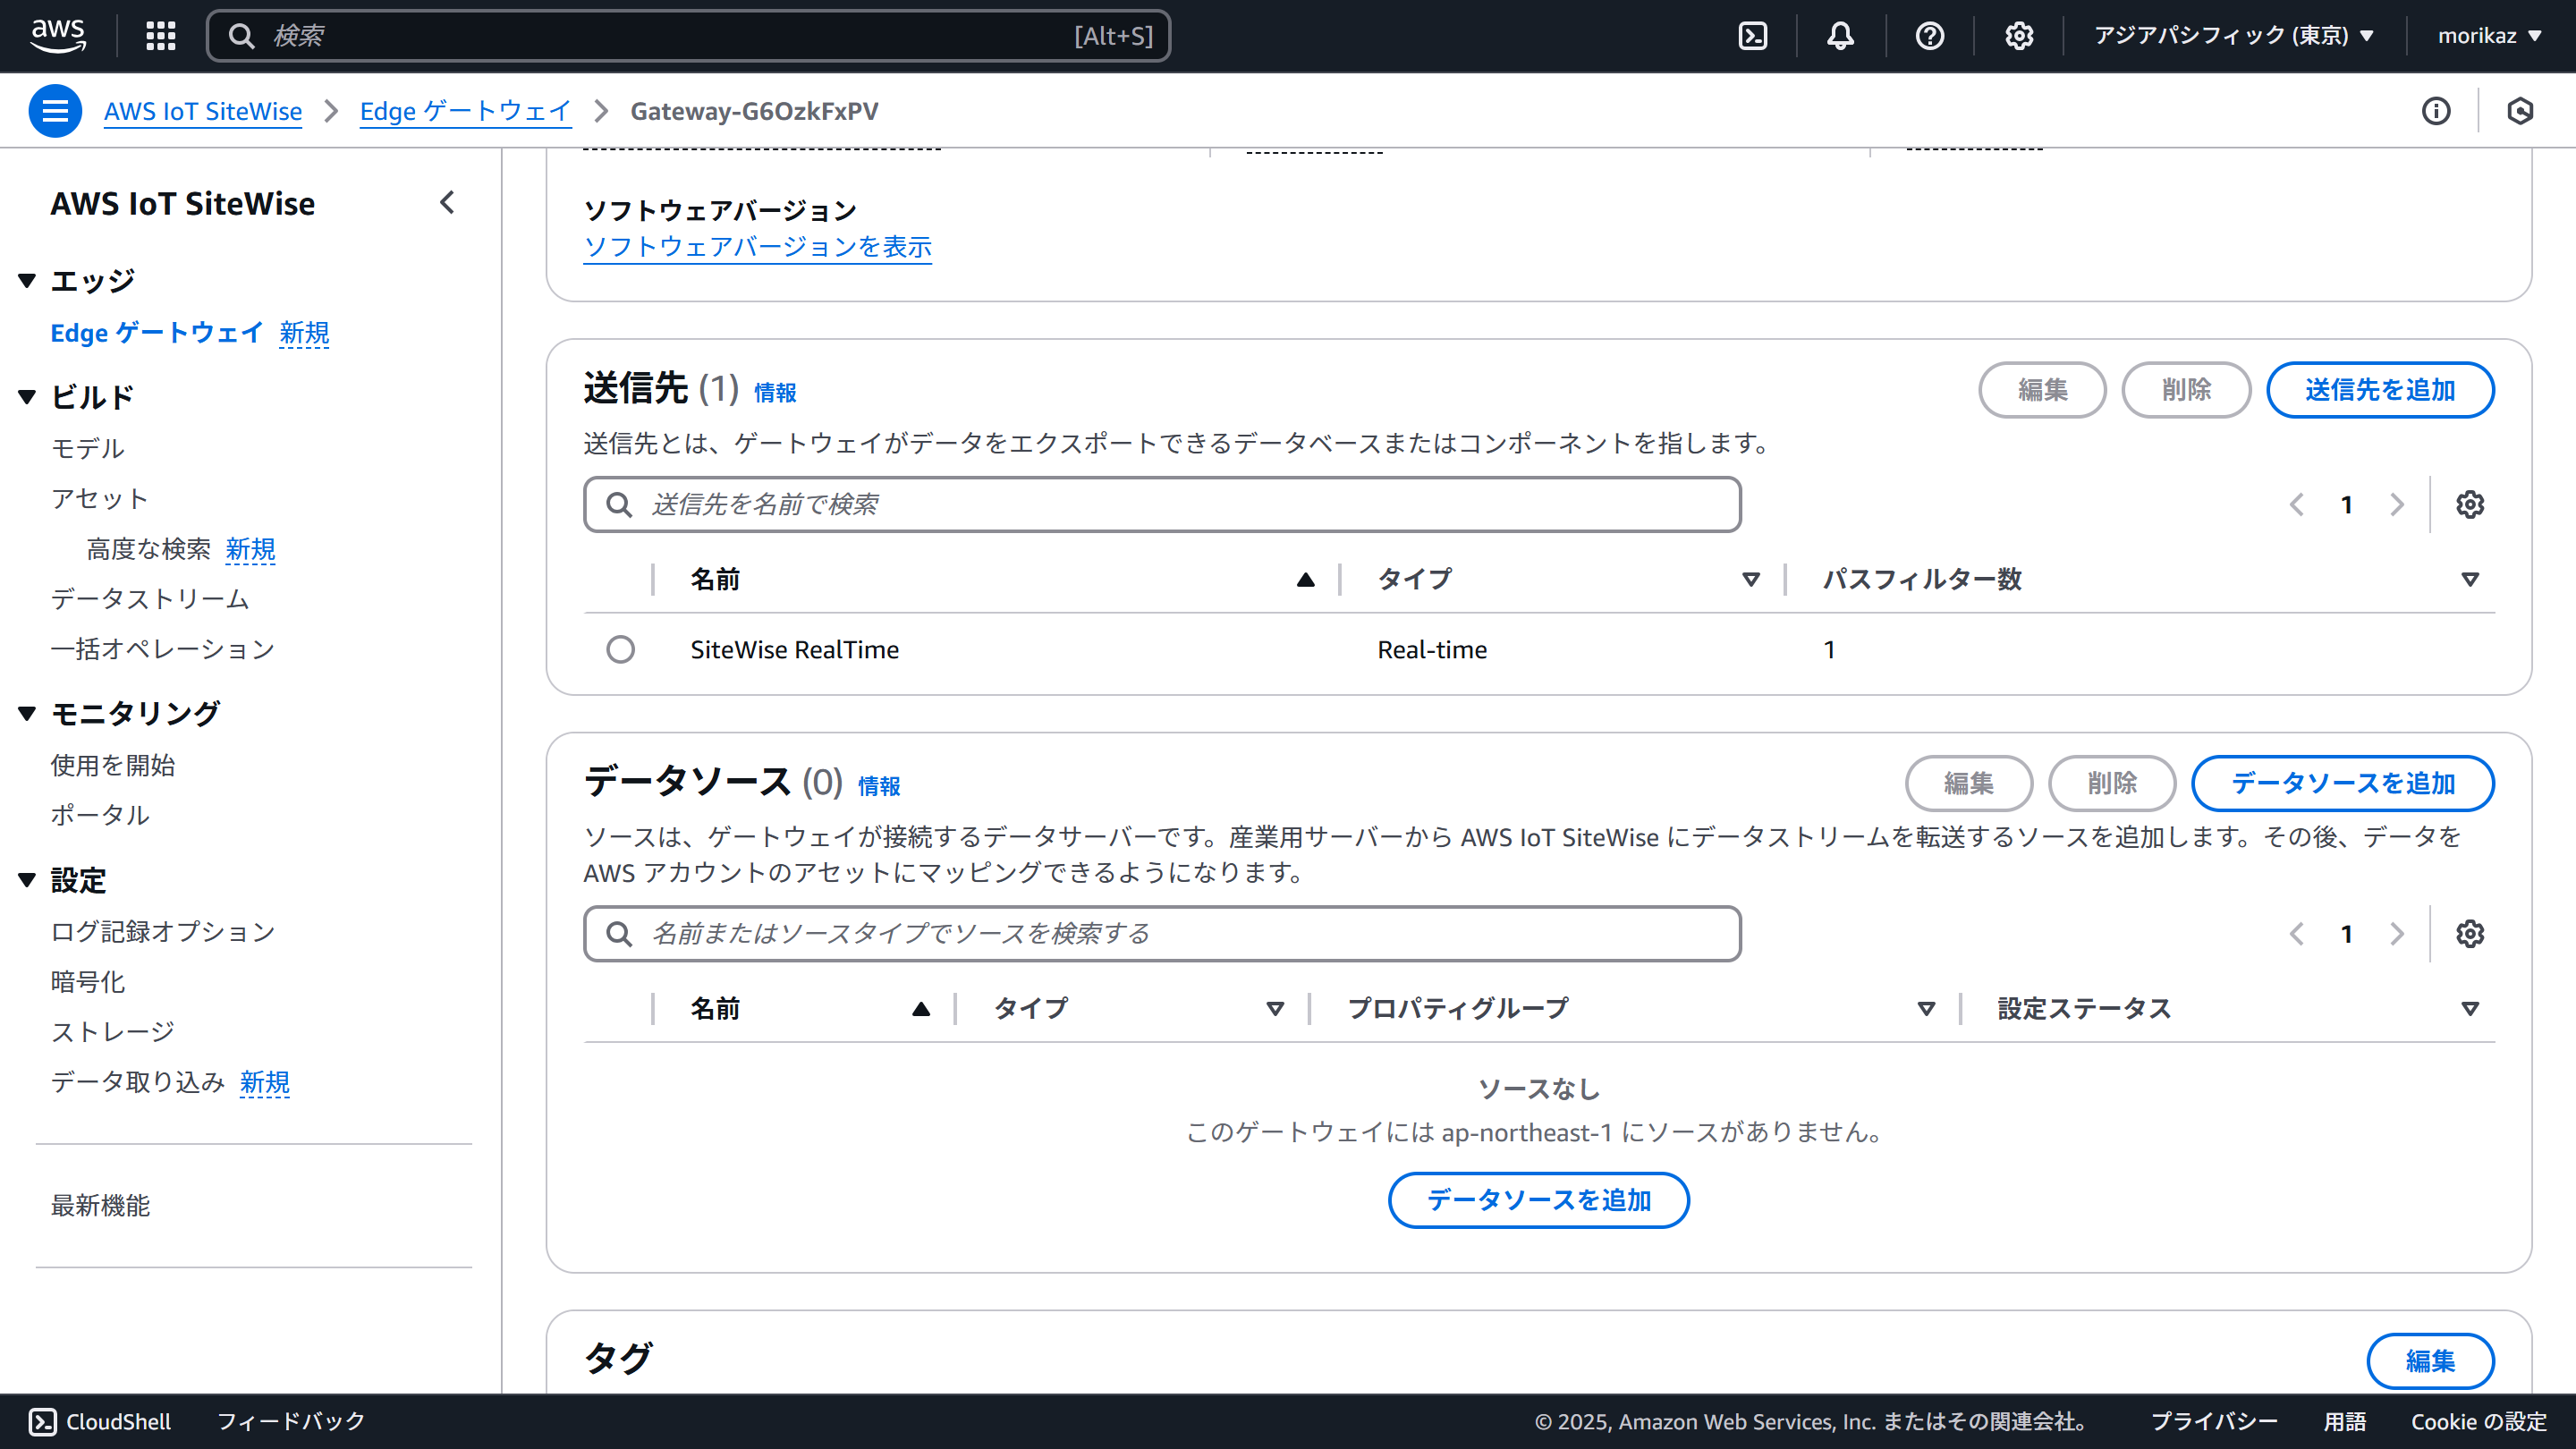Open 高度な検索 in sidebar
The height and width of the screenshot is (1449, 2576).
pos(149,549)
